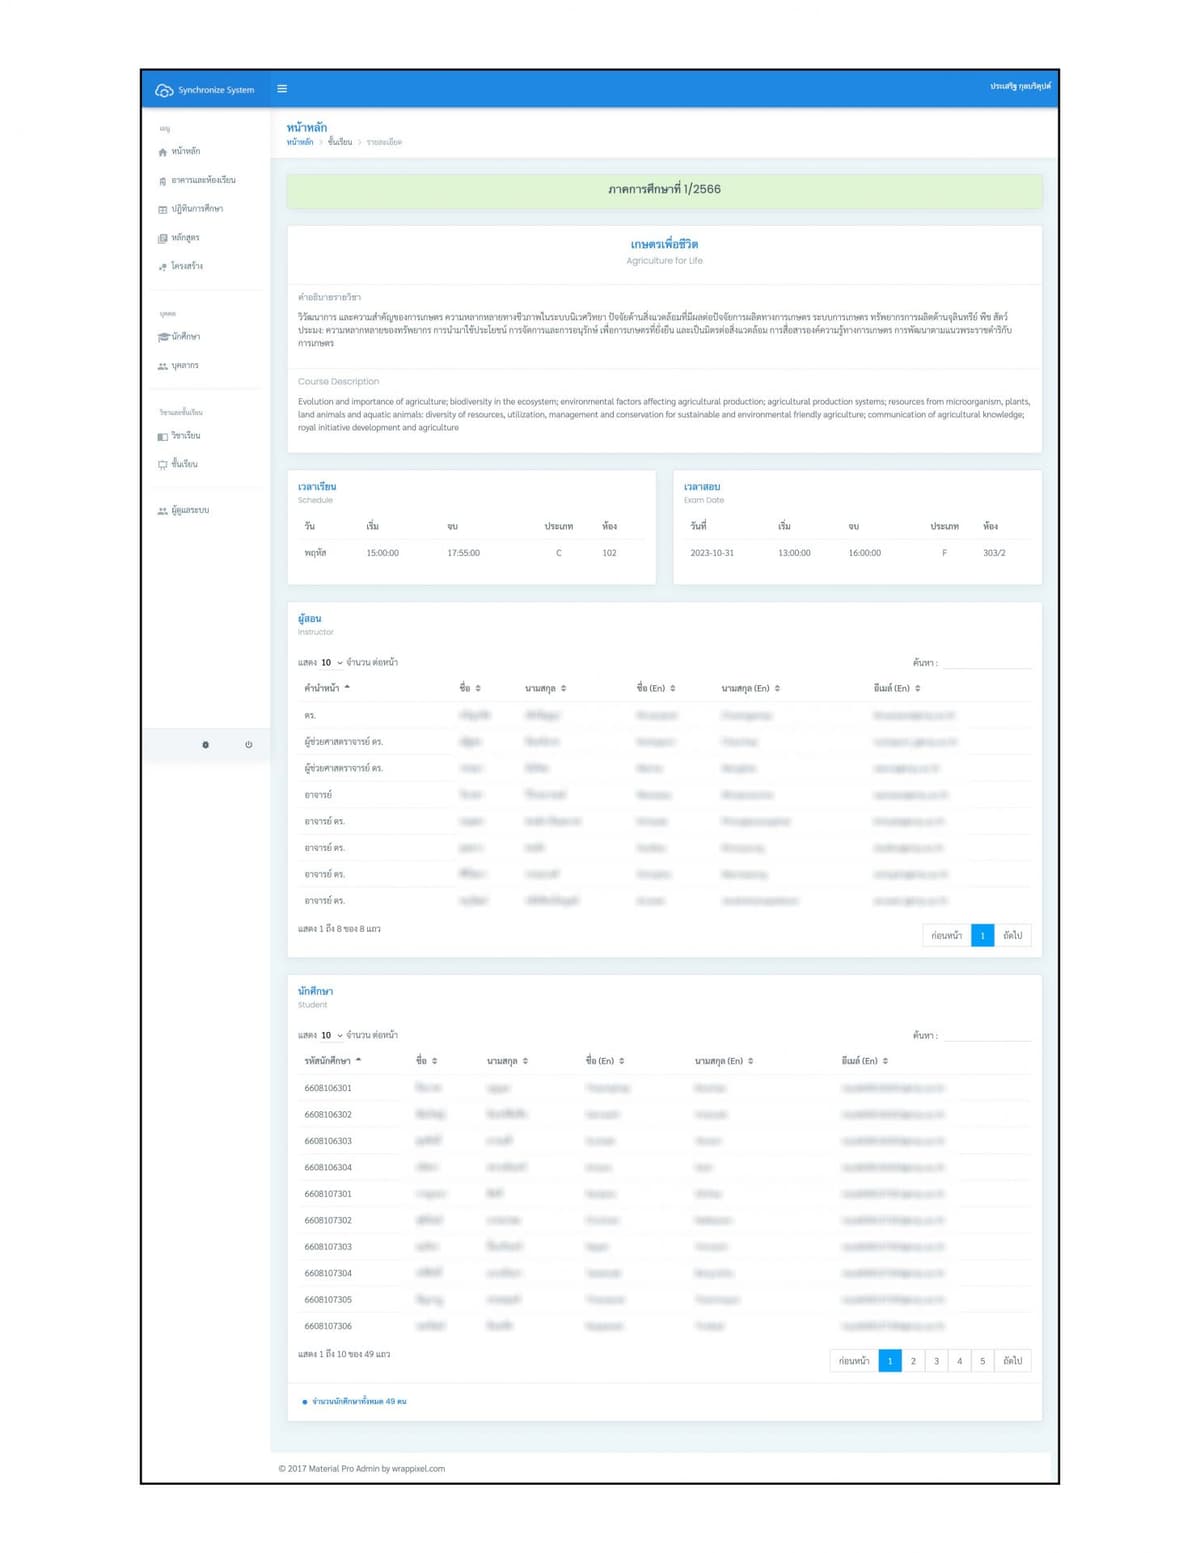The height and width of the screenshot is (1553, 1200).
Task: Focus the student table search field
Action: click(986, 1035)
